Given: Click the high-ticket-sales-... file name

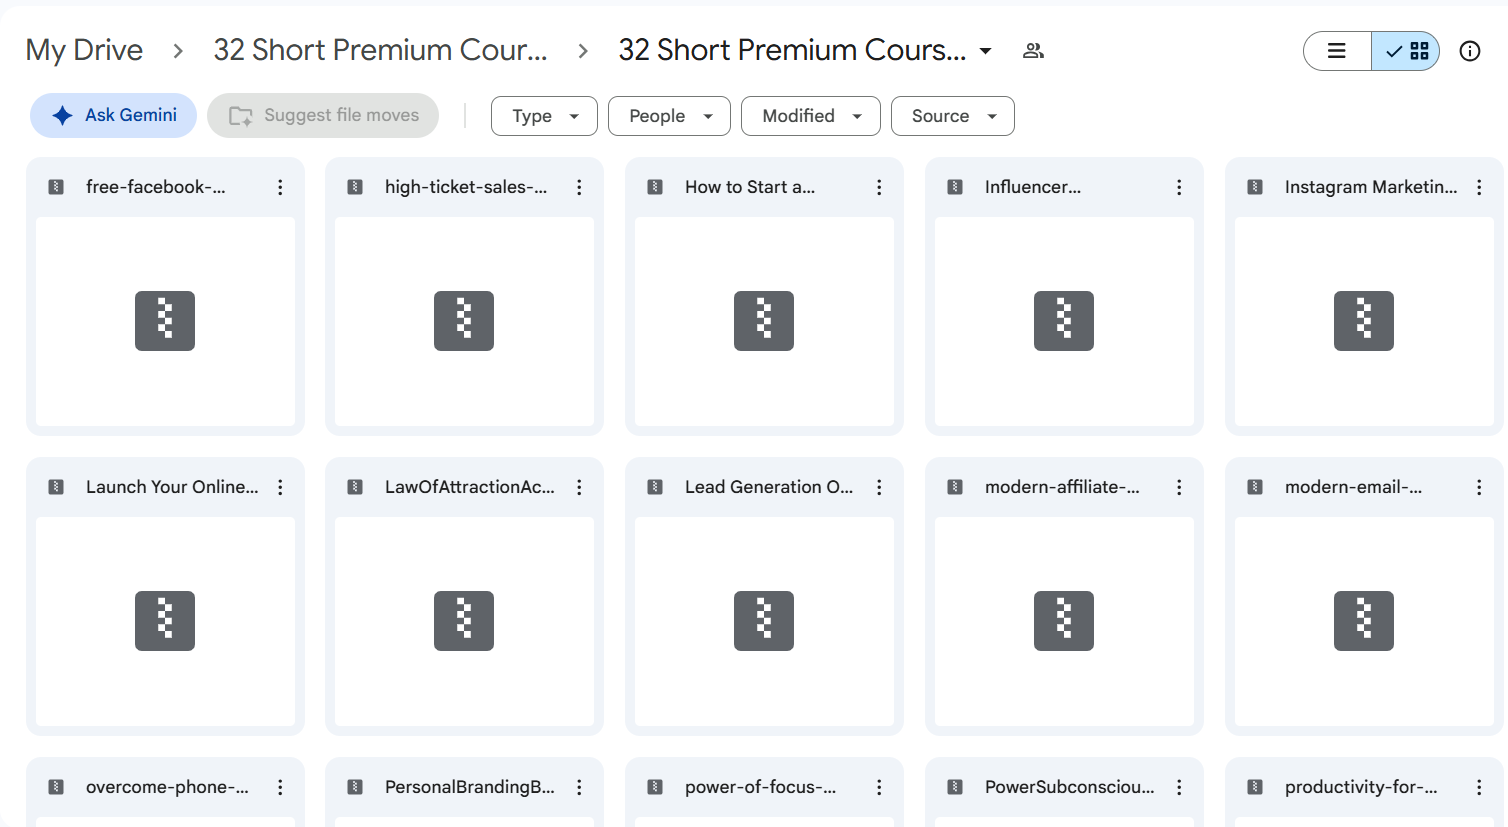Looking at the screenshot, I should click(466, 187).
